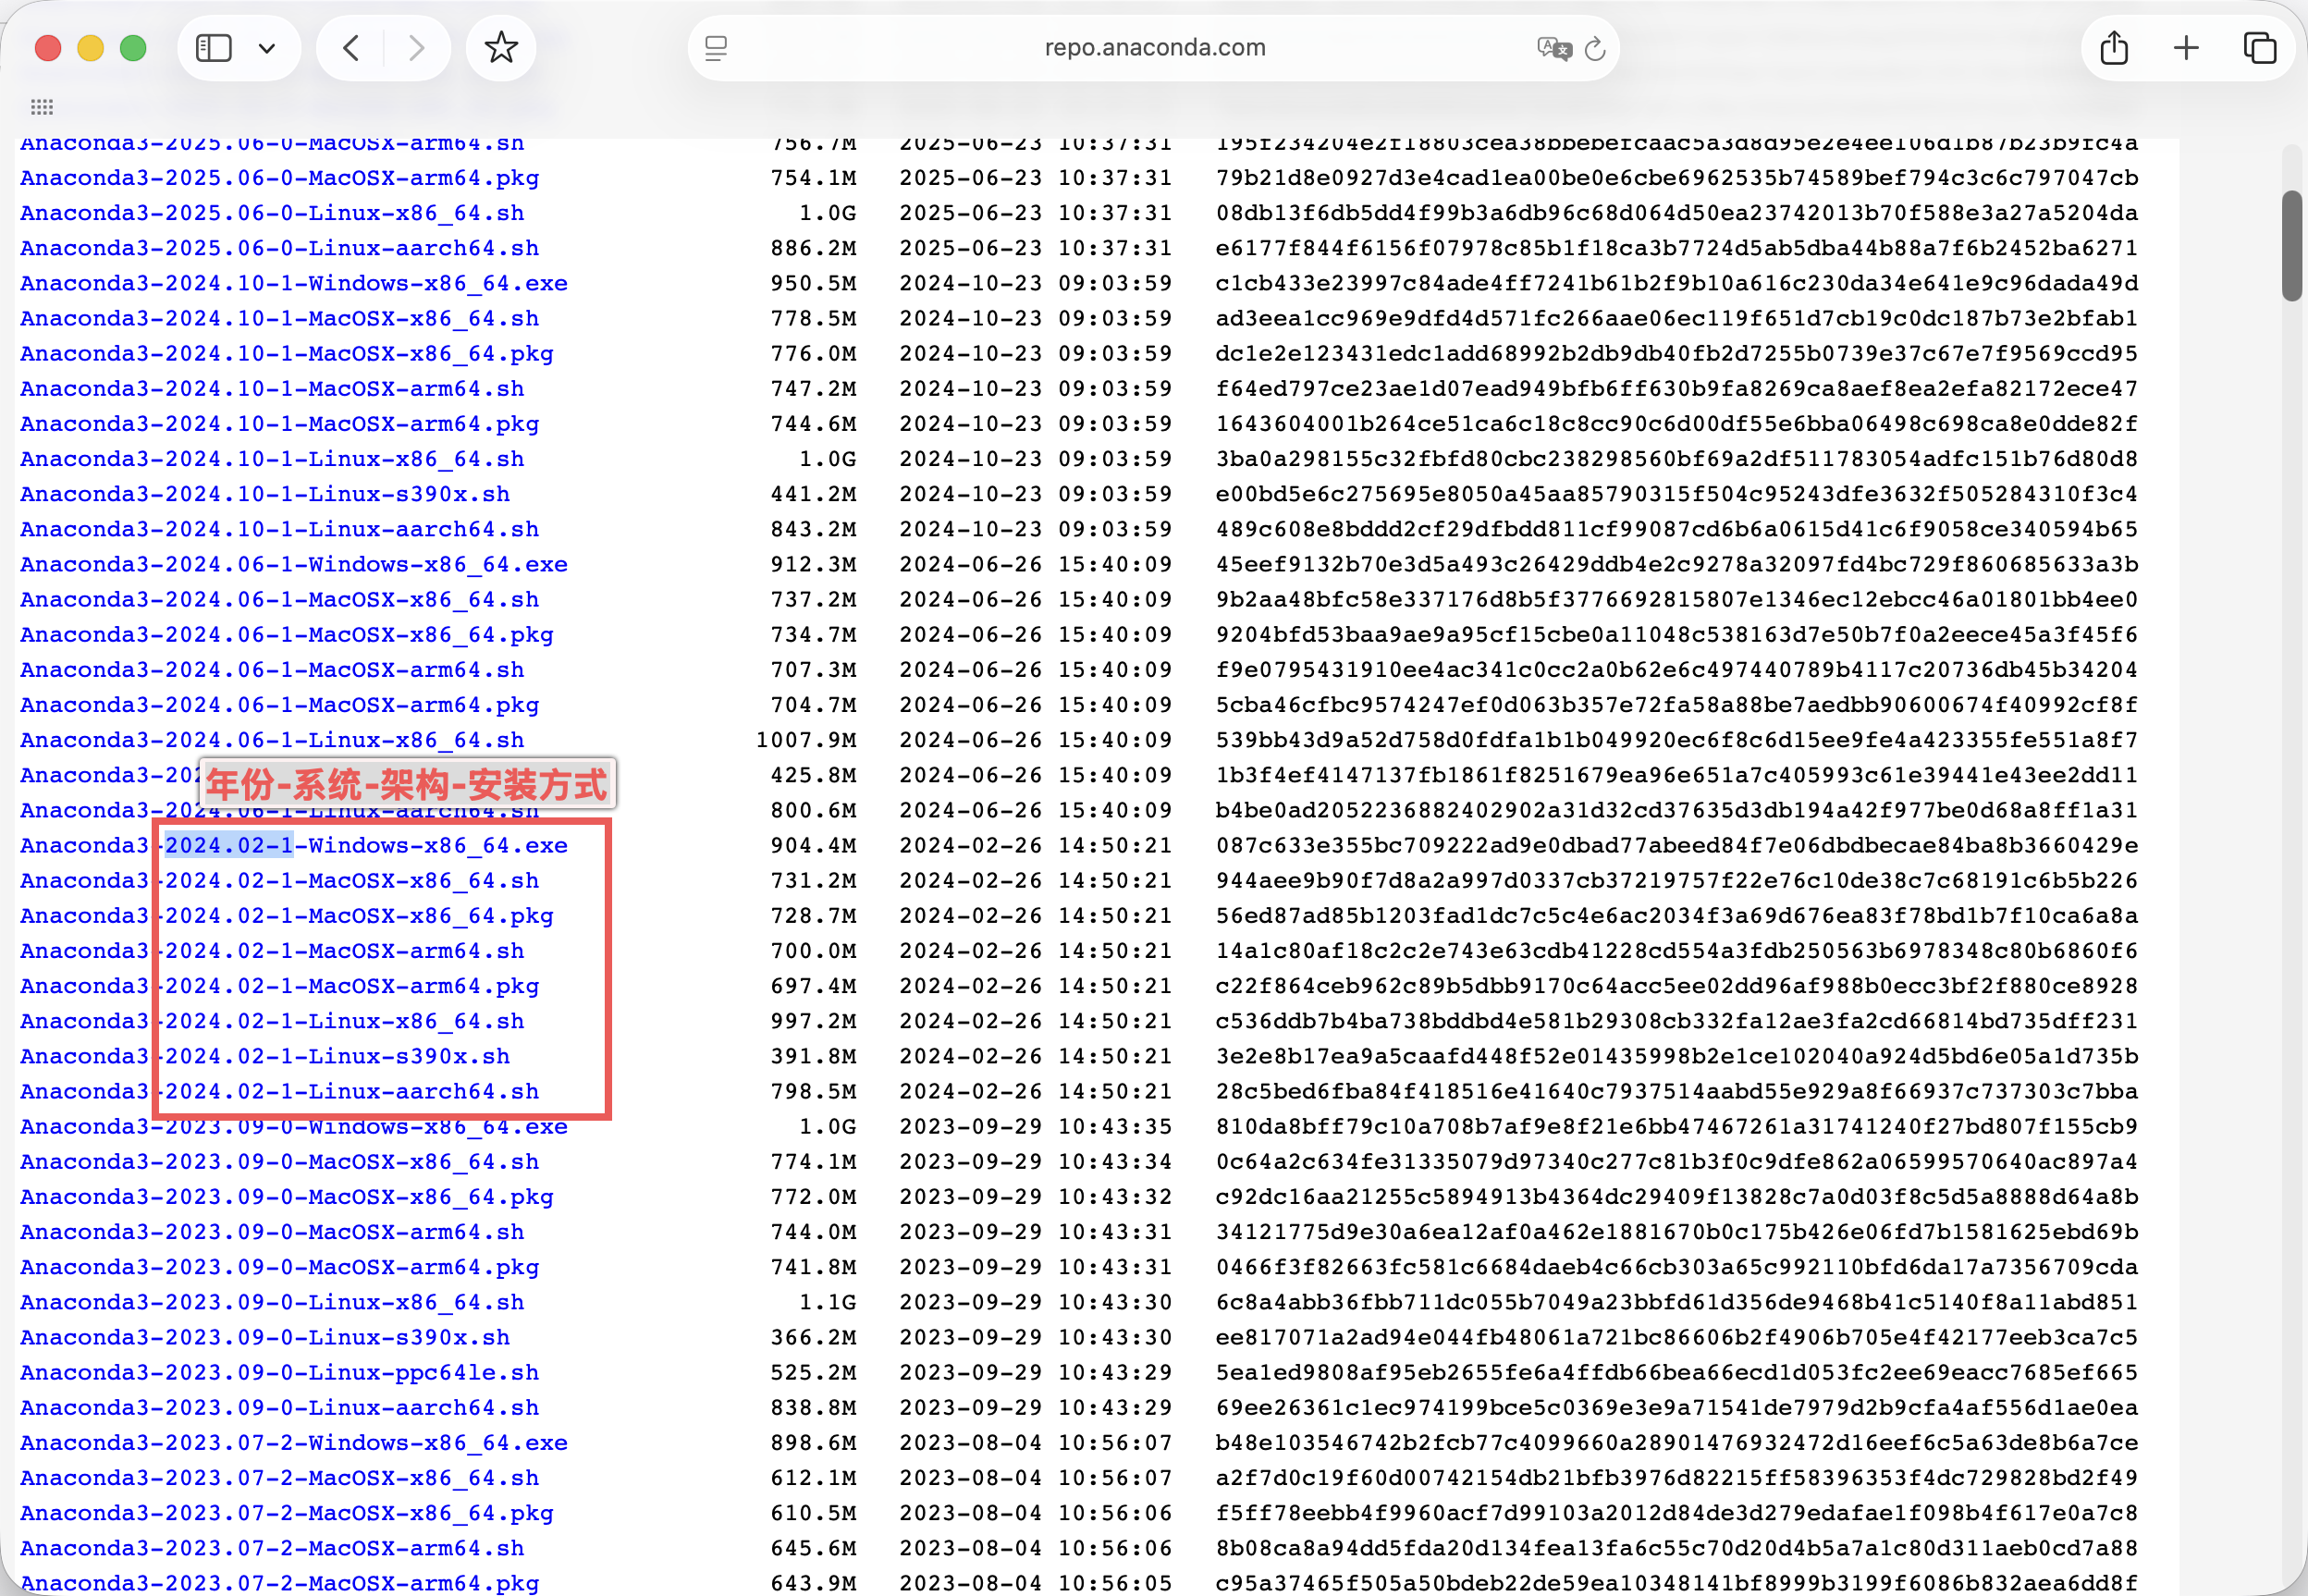Open Anaconda3-2025.06-0-Linux-aarch64.sh link
Screen dimensions: 2308x1596
(x=280, y=248)
